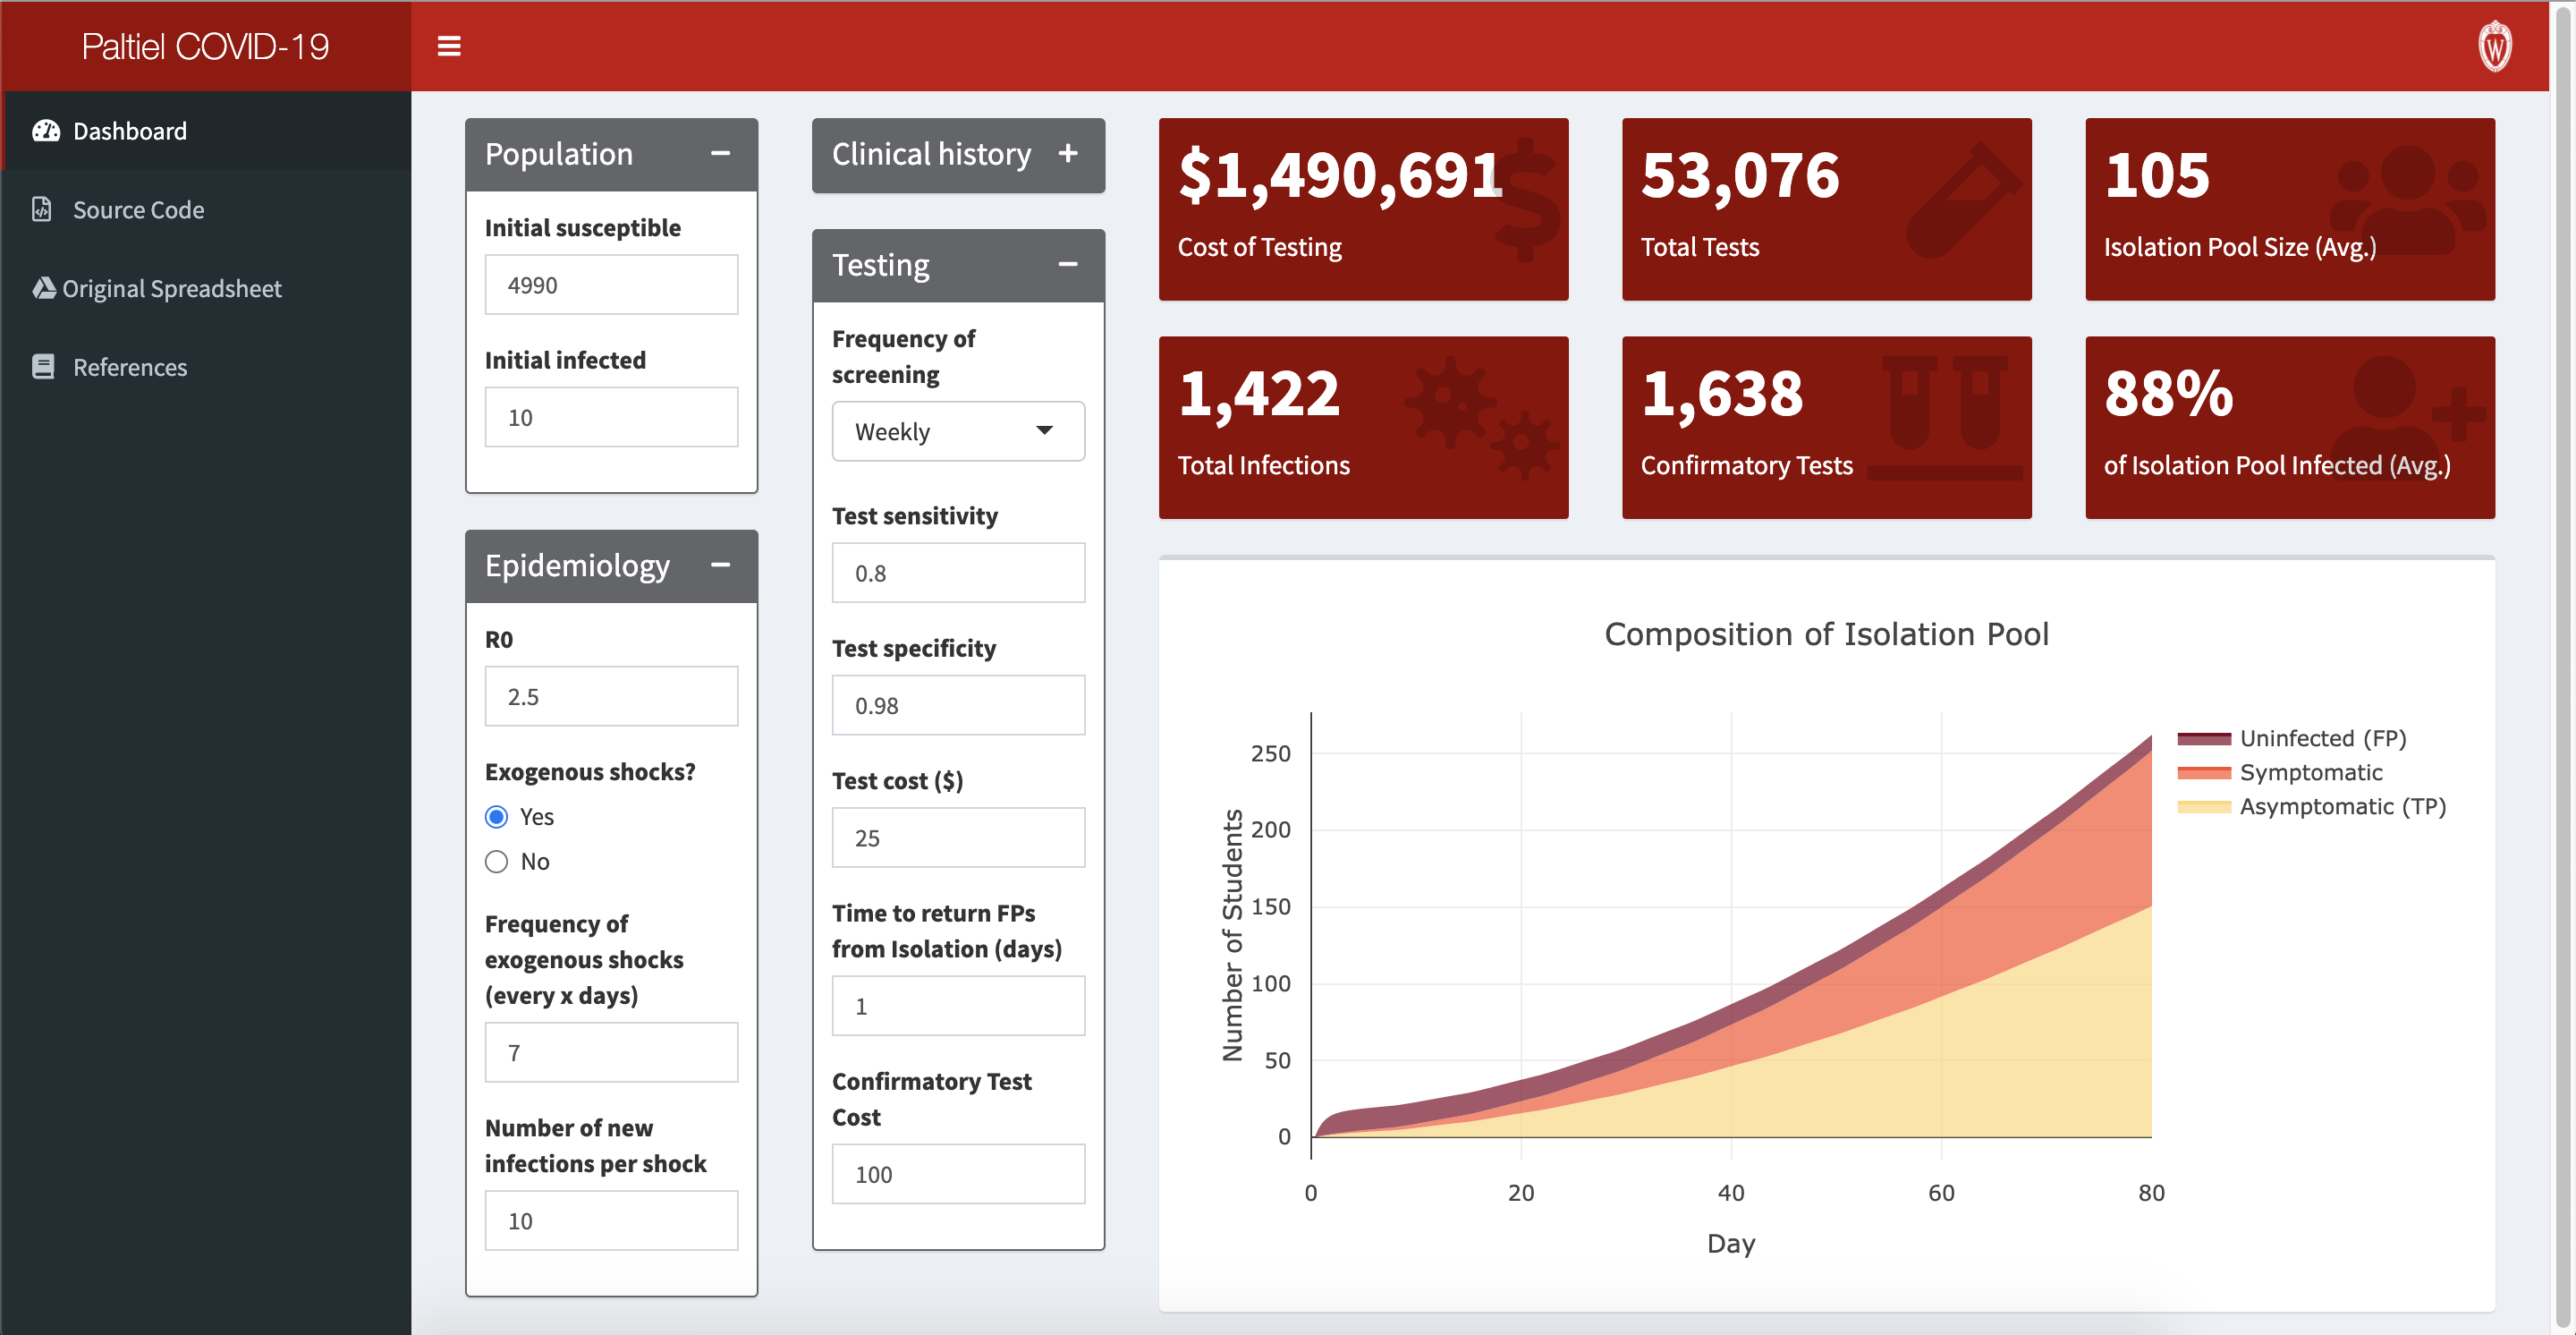2576x1335 pixels.
Task: Click the Symptomatic legend color swatch
Action: tap(2203, 772)
